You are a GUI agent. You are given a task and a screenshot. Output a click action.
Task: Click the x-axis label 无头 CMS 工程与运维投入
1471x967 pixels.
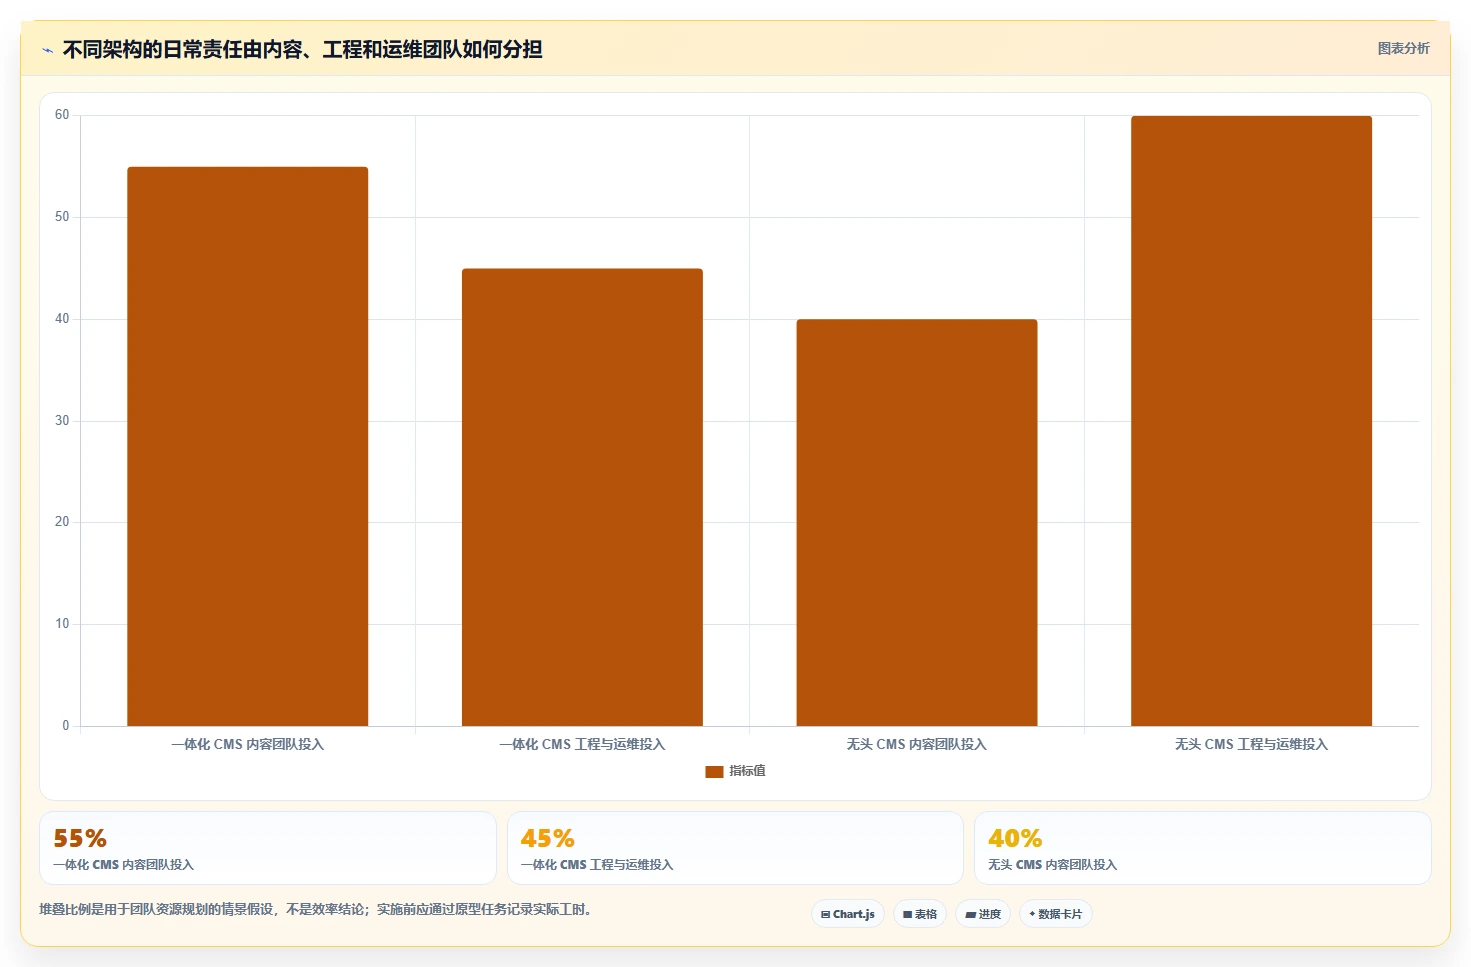1251,744
